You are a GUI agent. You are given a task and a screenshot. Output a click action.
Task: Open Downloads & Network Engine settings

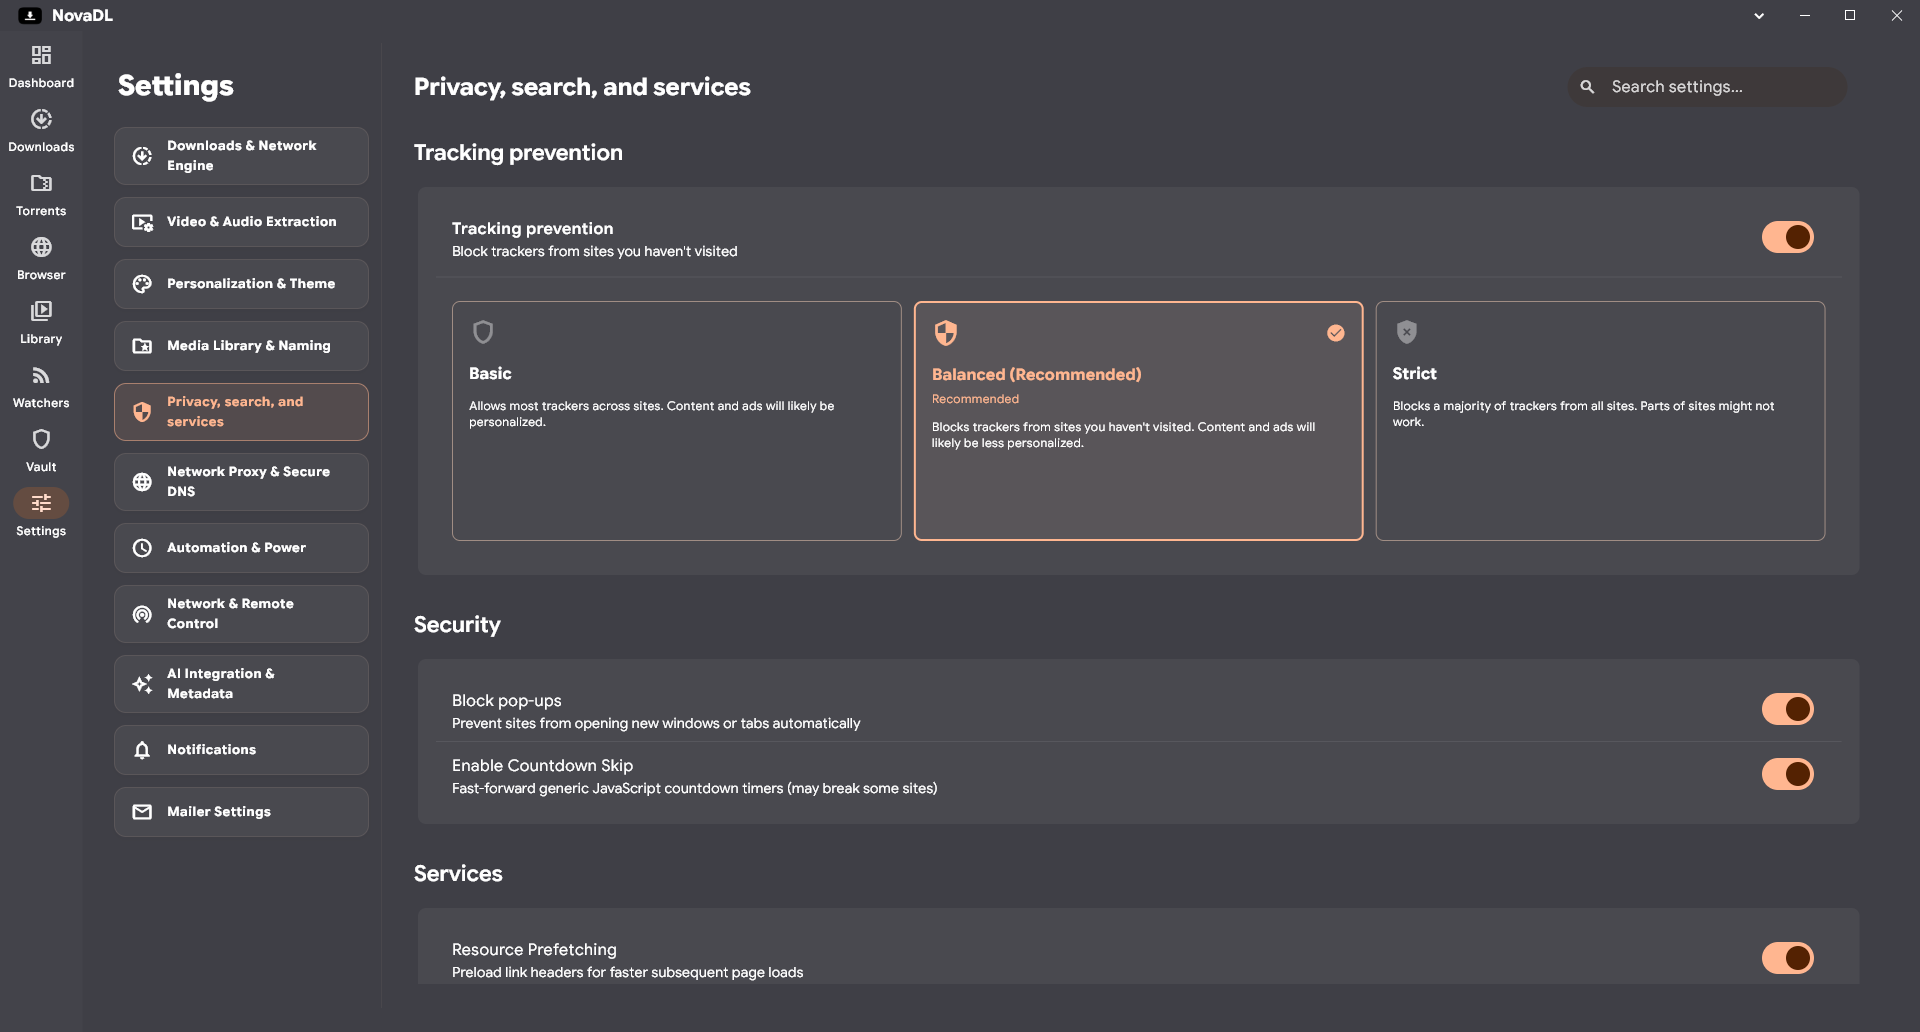tap(241, 156)
